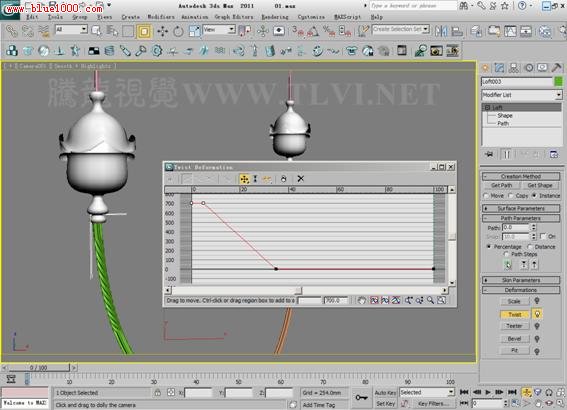This screenshot has height=410, width=567.
Task: Open the Rendering menu
Action: tap(275, 17)
